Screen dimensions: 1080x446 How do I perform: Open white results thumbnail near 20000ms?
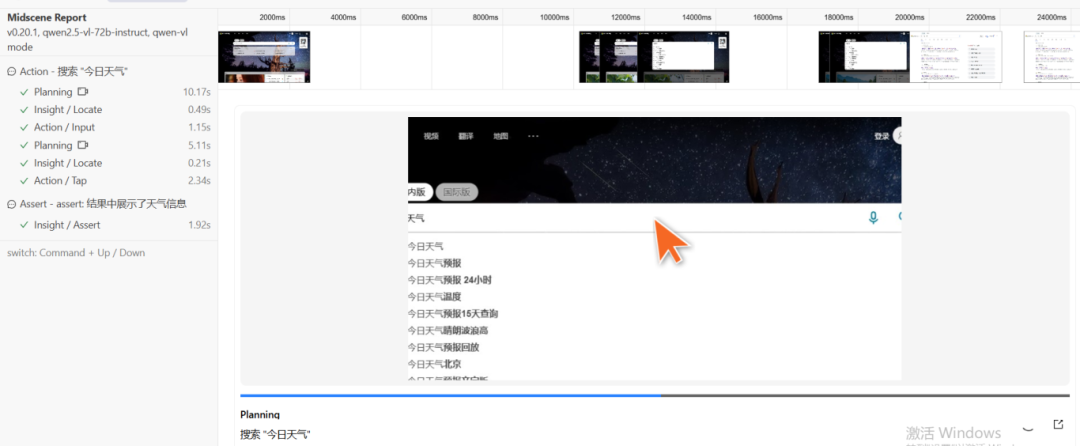coord(956,56)
